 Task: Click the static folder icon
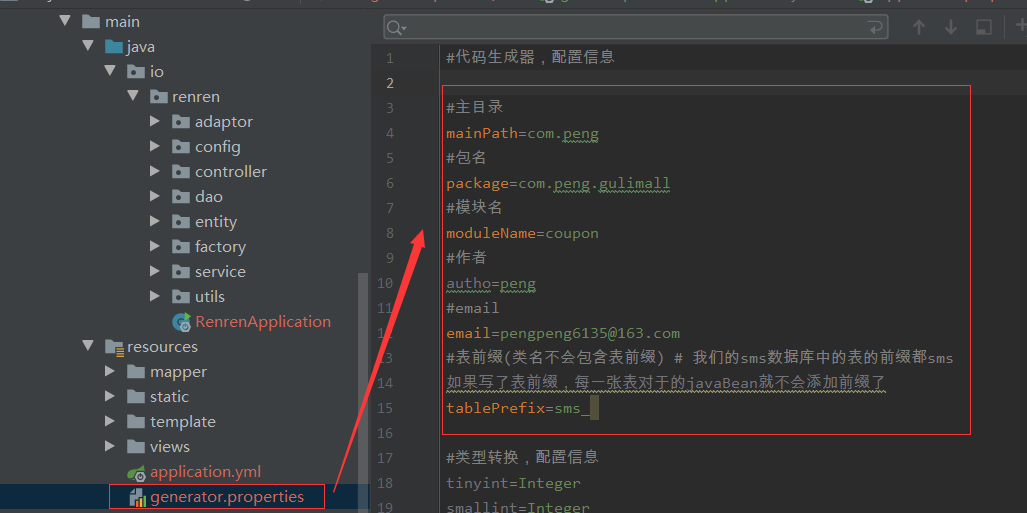click(136, 396)
